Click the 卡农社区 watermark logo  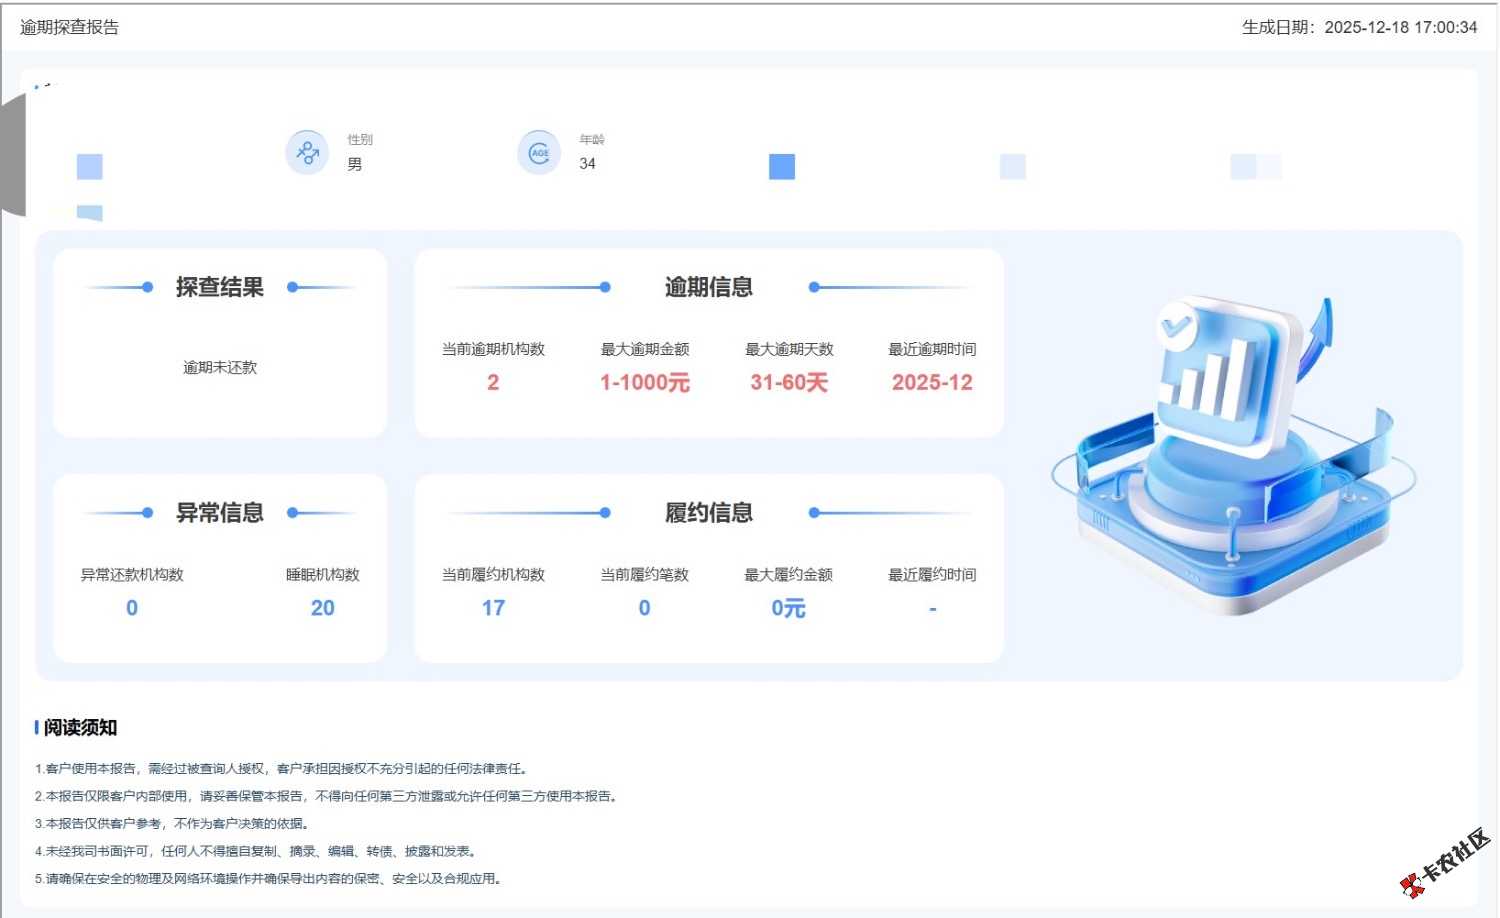coord(1445,862)
